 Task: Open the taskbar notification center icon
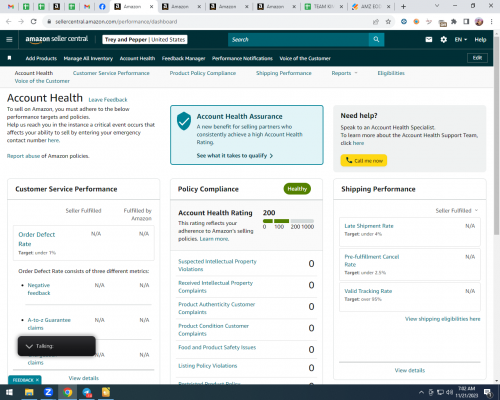[487, 392]
